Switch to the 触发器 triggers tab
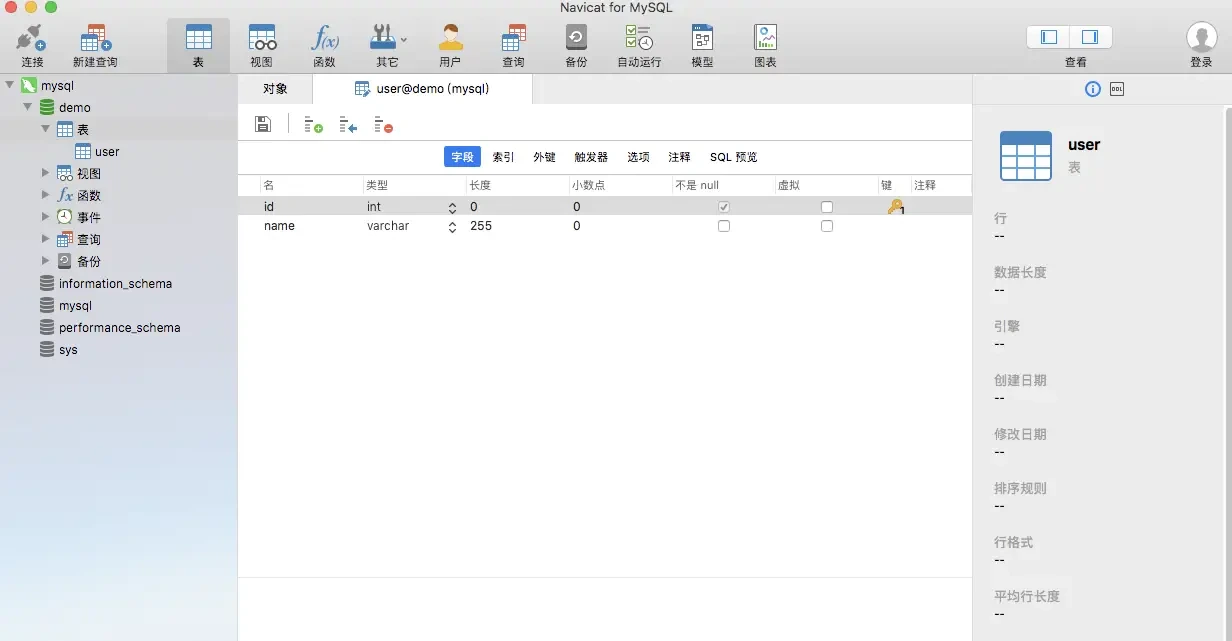 [591, 157]
